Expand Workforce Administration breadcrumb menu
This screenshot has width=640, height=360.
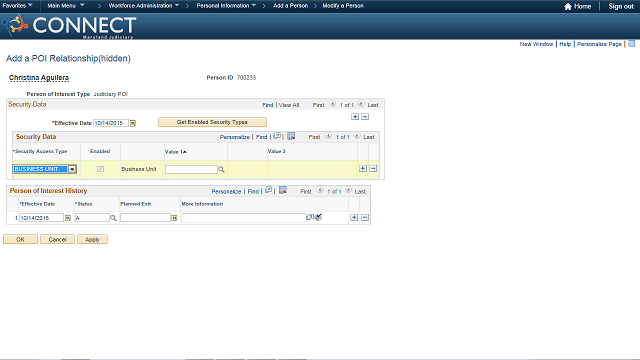tap(144, 6)
